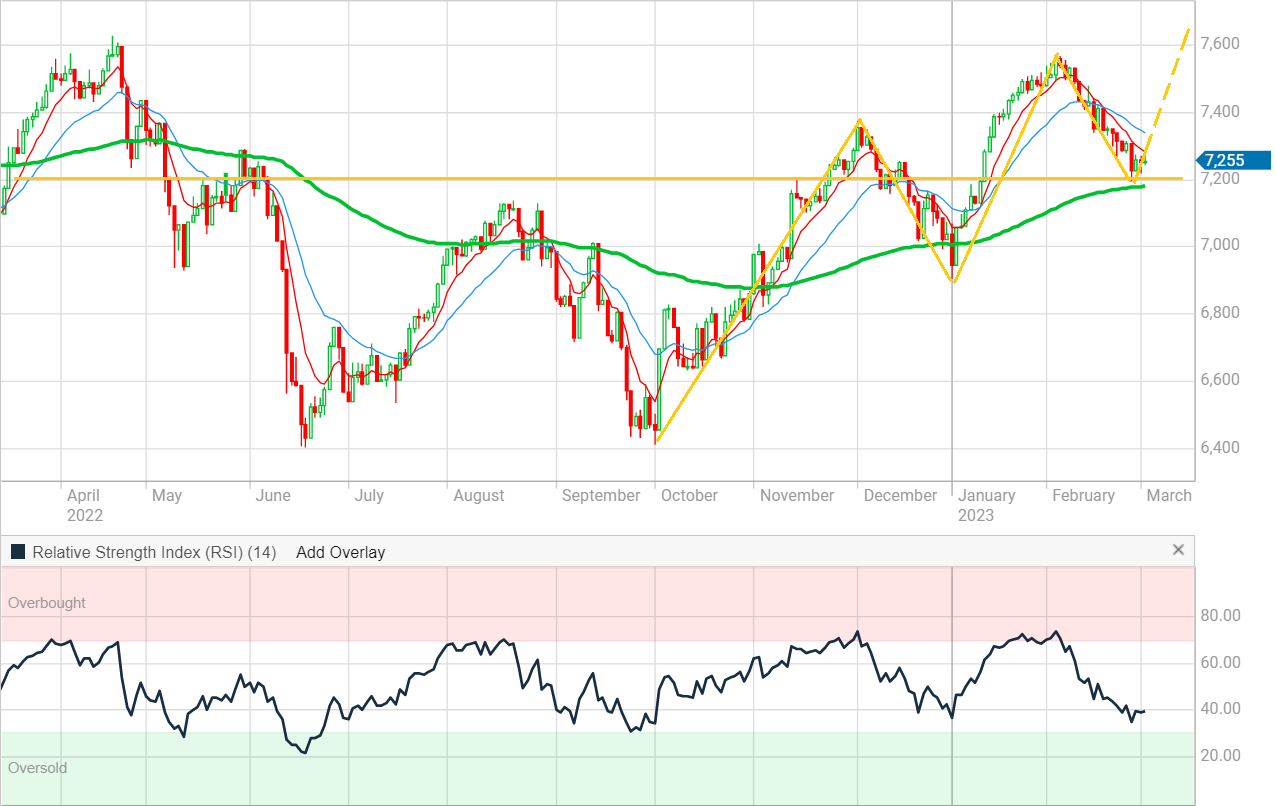Select the January 2023 date label

tap(986, 504)
